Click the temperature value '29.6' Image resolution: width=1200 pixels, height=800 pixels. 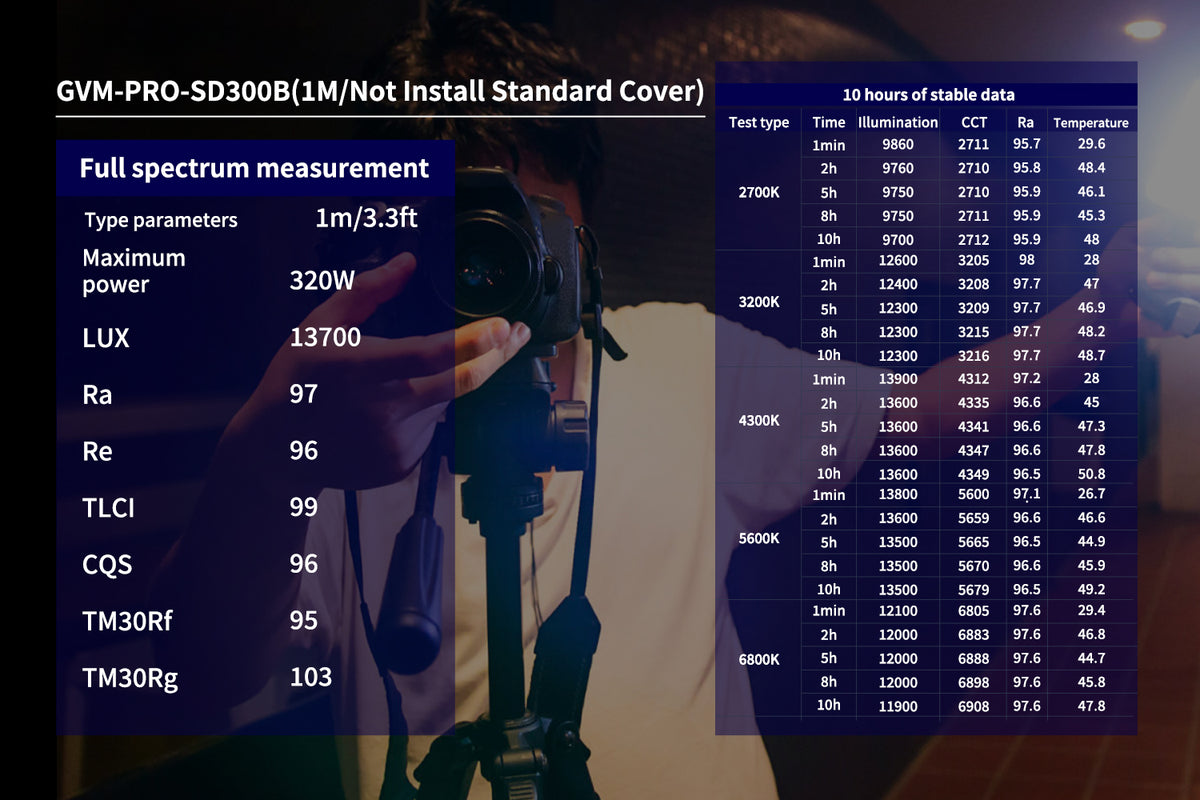tap(1091, 145)
